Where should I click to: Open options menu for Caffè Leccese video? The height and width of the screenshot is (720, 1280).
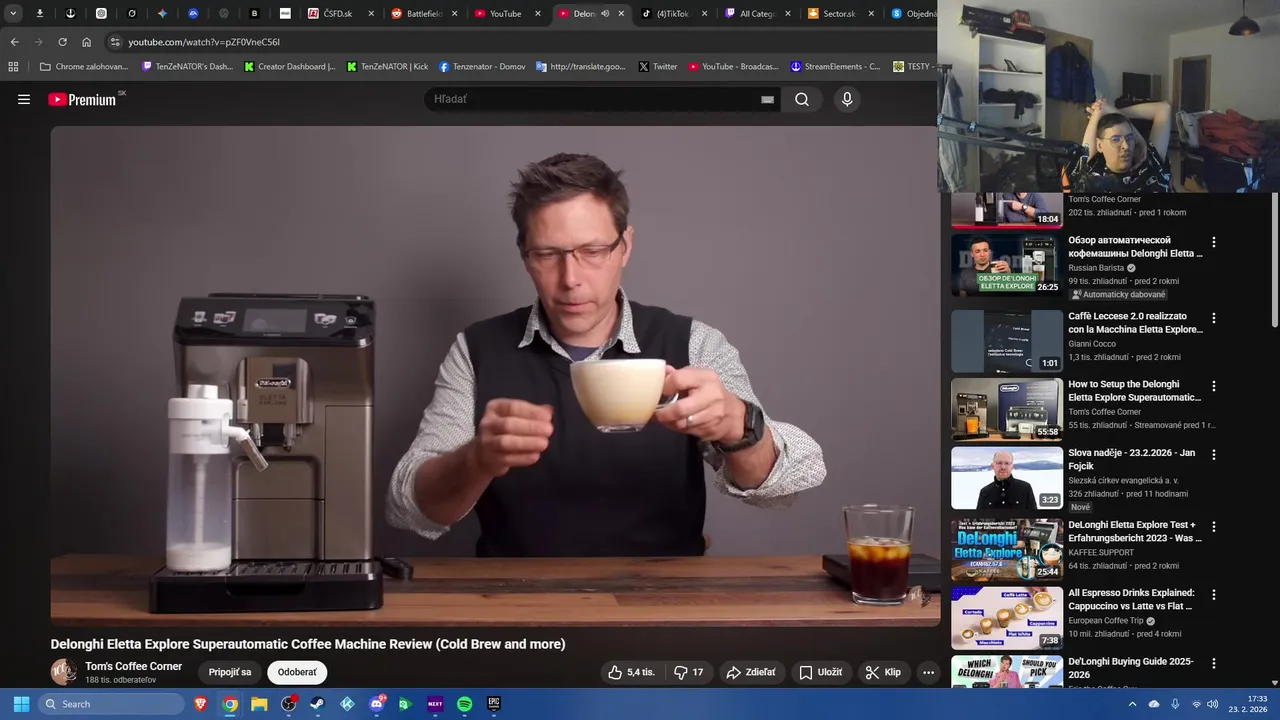(x=1214, y=318)
